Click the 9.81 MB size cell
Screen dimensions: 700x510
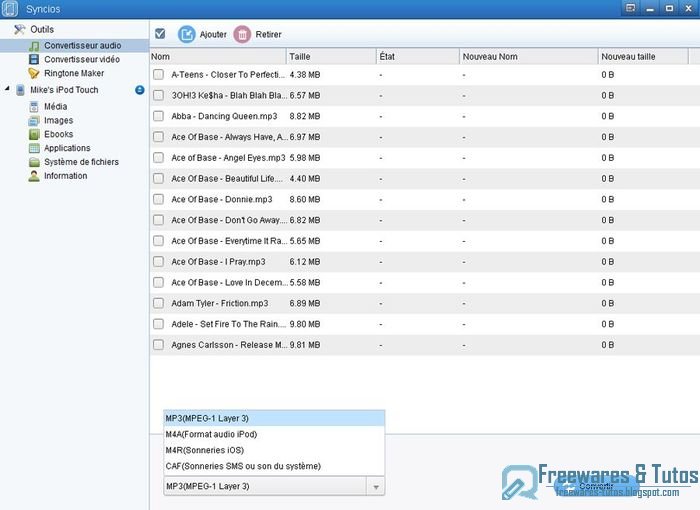point(305,345)
